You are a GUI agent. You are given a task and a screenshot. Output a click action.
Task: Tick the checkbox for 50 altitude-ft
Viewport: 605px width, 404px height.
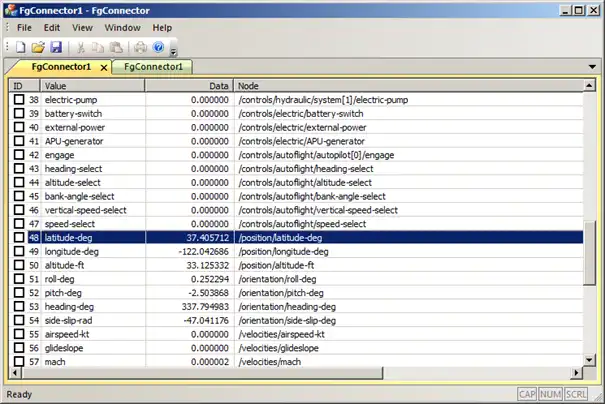tap(19, 265)
